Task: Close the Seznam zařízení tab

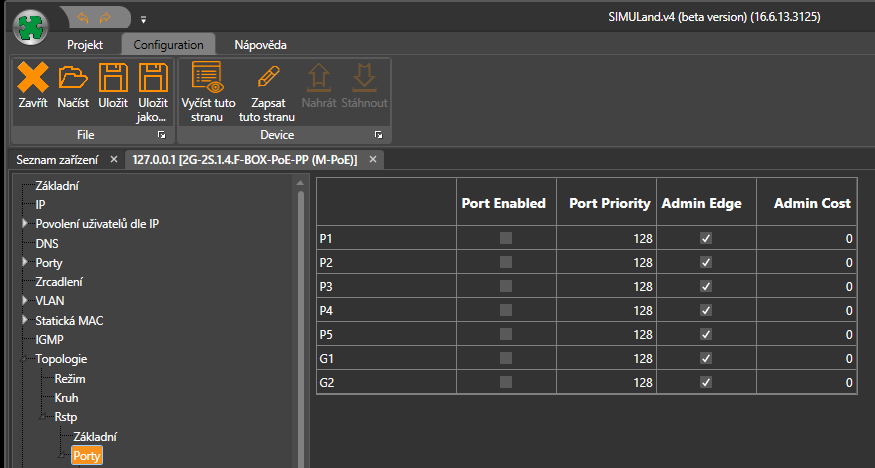Action: (114, 160)
